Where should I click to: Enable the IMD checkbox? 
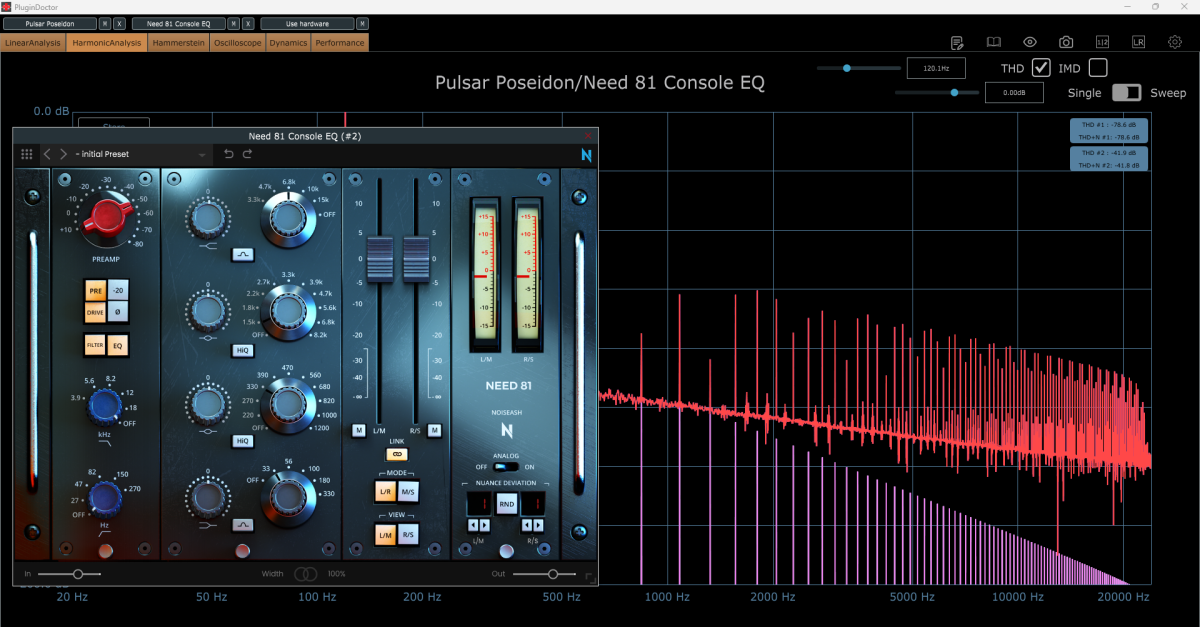coord(1098,67)
